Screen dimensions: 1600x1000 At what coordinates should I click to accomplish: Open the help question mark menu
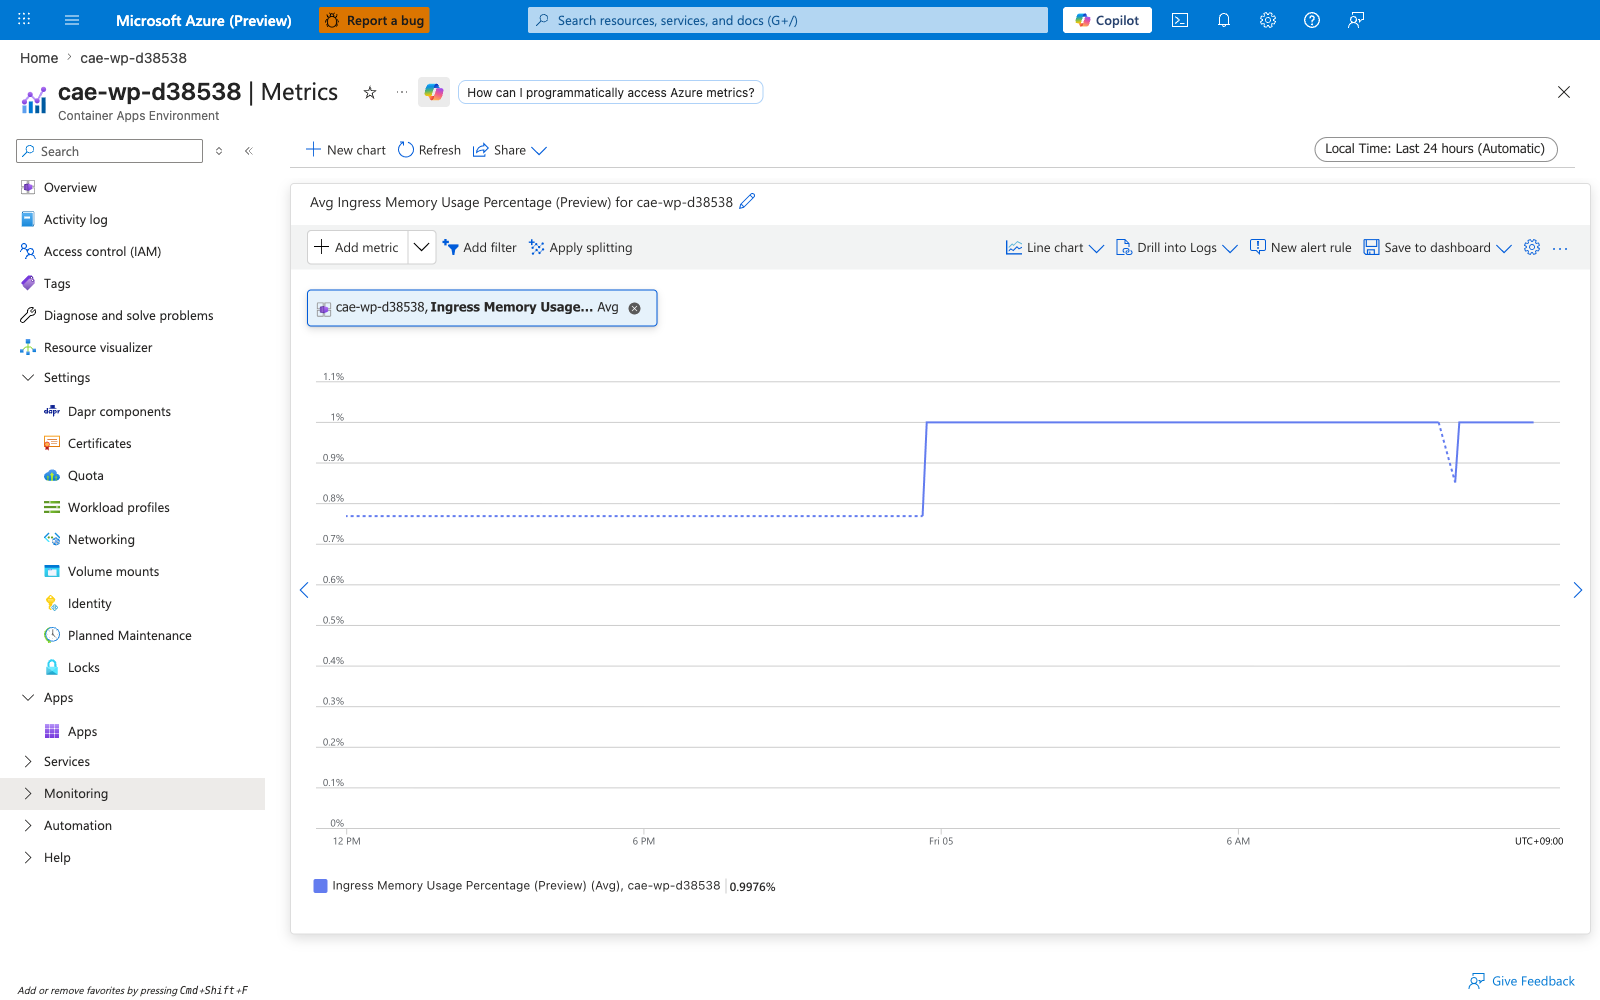pyautogui.click(x=1312, y=20)
